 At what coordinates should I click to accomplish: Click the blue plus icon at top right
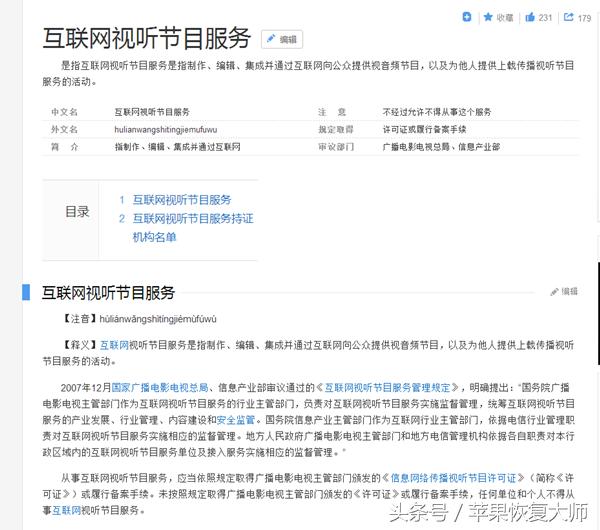coord(467,17)
